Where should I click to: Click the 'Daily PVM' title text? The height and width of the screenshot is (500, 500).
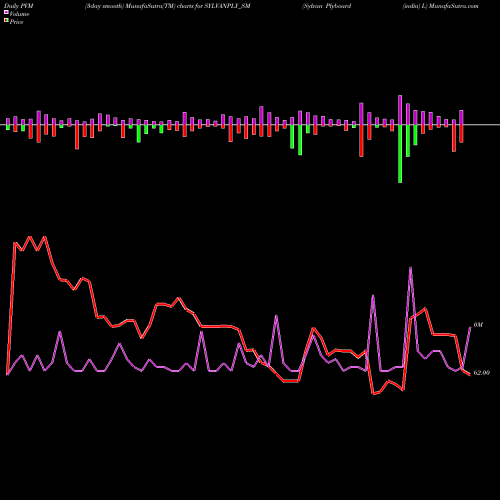(x=19, y=6)
